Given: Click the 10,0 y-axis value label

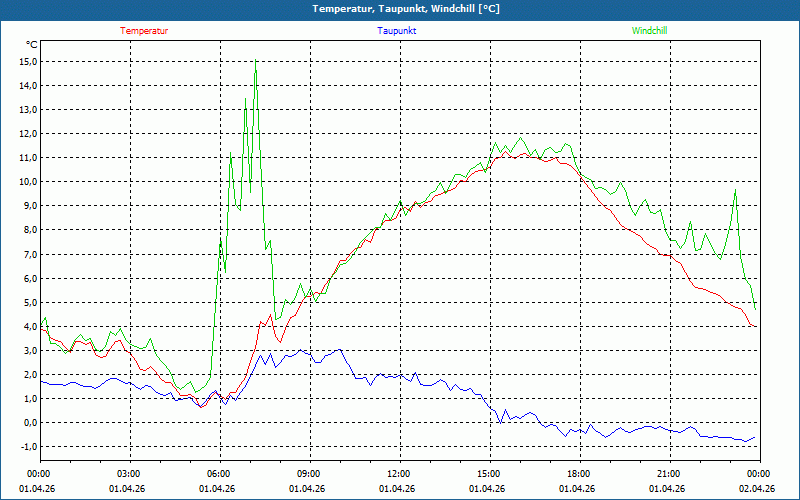Looking at the screenshot, I should point(28,182).
